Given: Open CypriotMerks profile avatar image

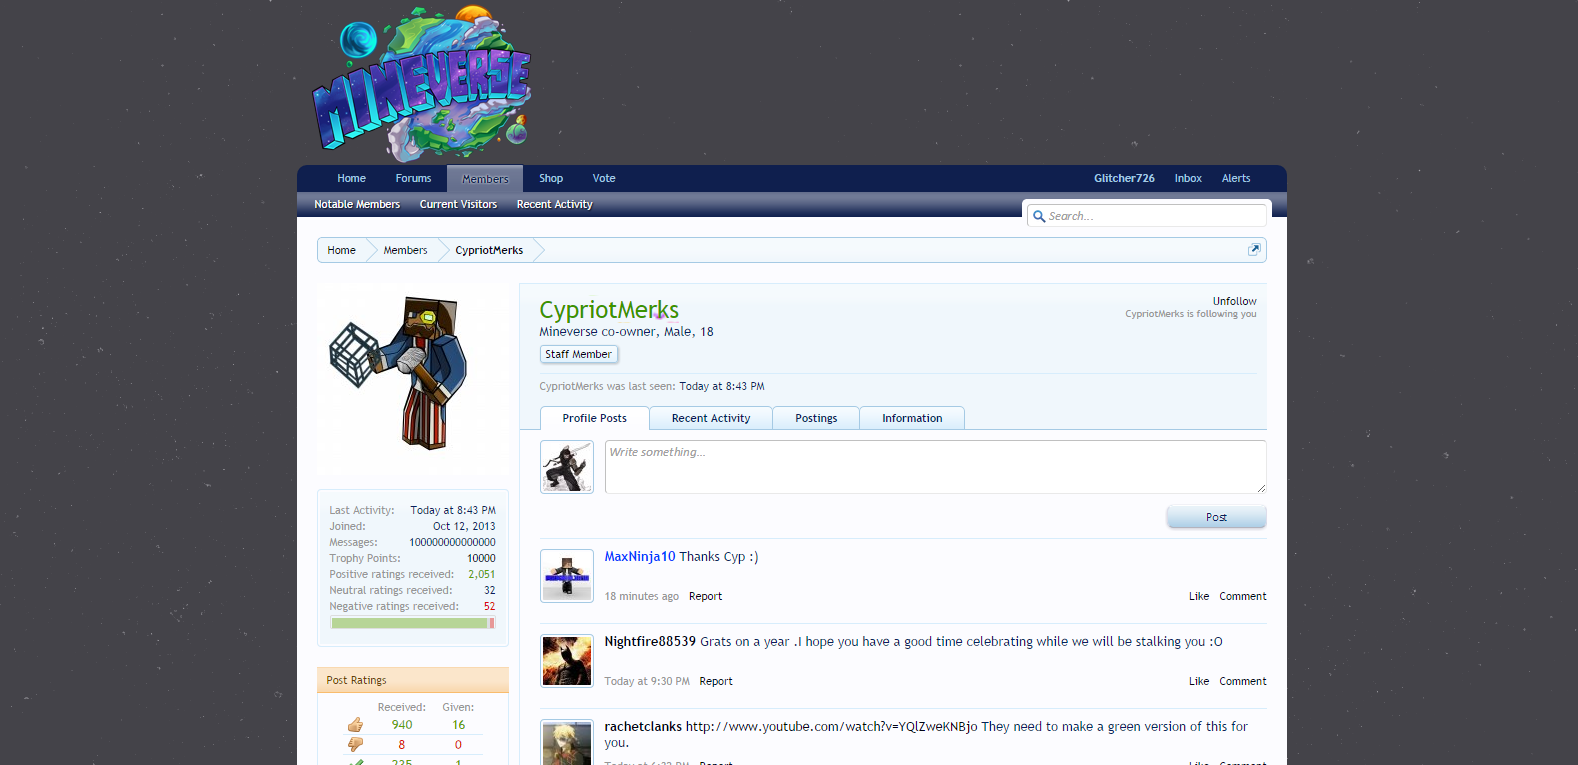Looking at the screenshot, I should pyautogui.click(x=413, y=379).
